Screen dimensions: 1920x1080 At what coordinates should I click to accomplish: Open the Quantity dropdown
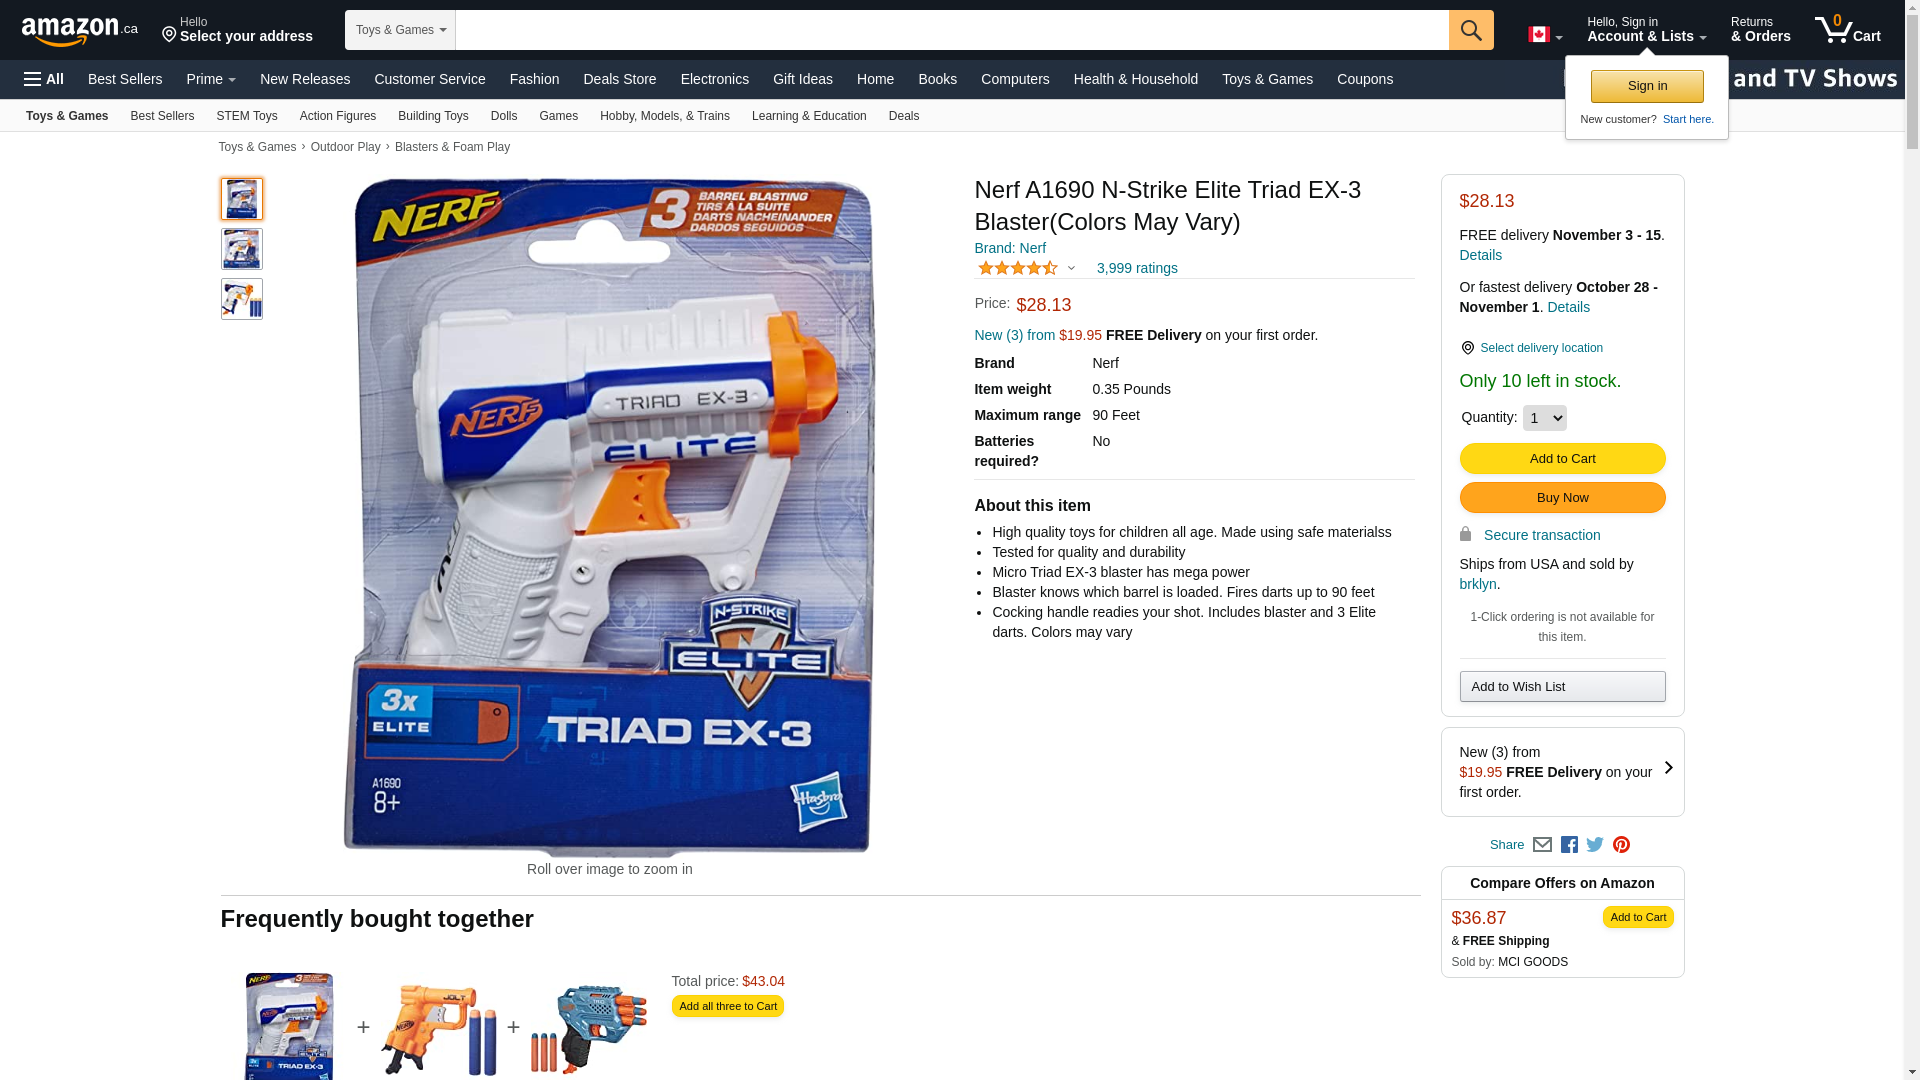click(1544, 418)
